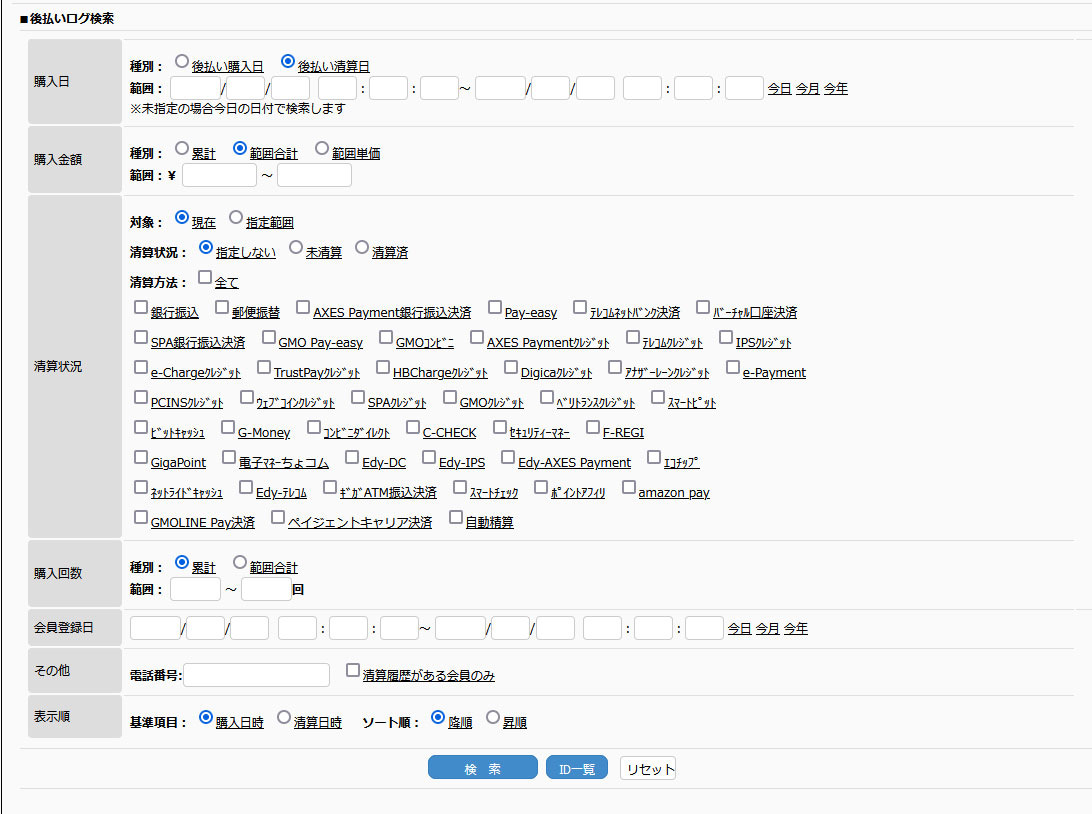Viewport: 1092px width, 814px height.
Task: Set settlement status to 清算済
Action: (362, 247)
